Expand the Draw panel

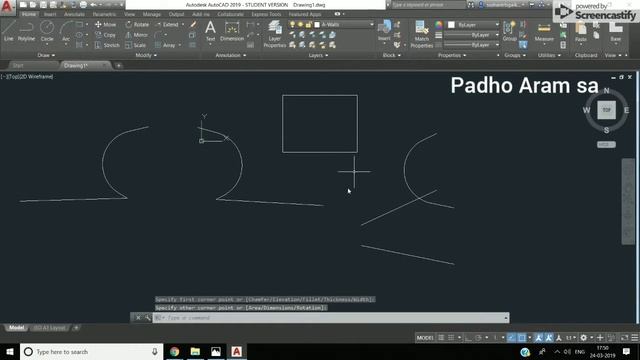pos(46,55)
